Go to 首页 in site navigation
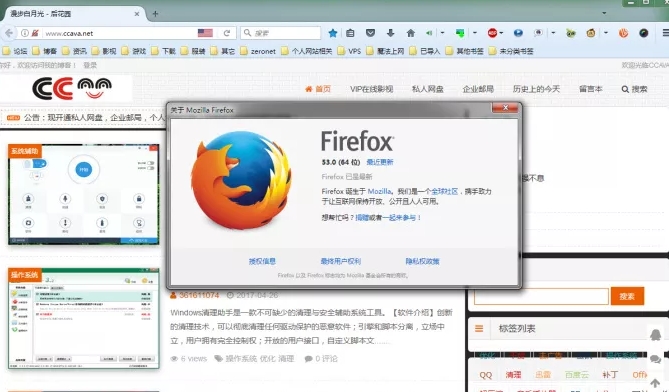This screenshot has height=392, width=669. (x=318, y=89)
